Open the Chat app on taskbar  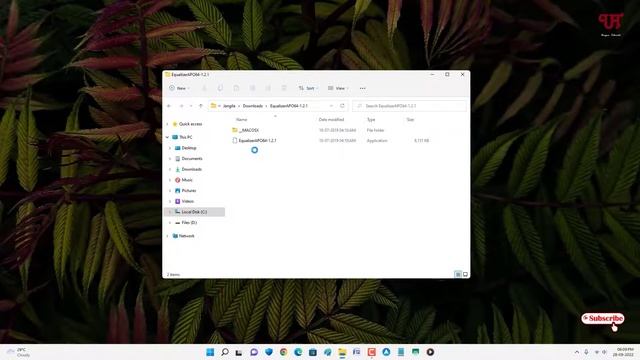[x=254, y=352]
